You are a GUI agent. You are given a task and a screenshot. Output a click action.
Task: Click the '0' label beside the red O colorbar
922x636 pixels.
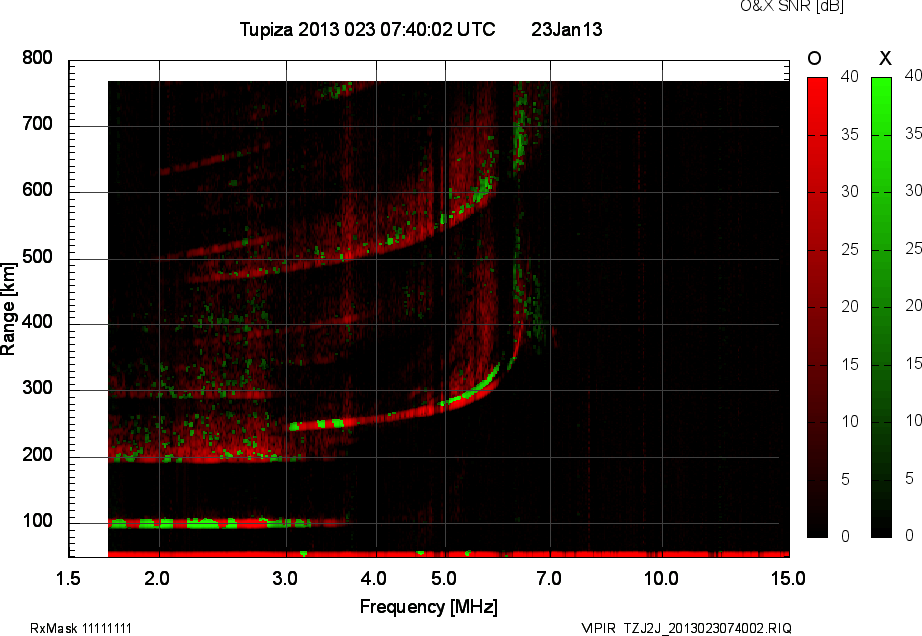[846, 536]
